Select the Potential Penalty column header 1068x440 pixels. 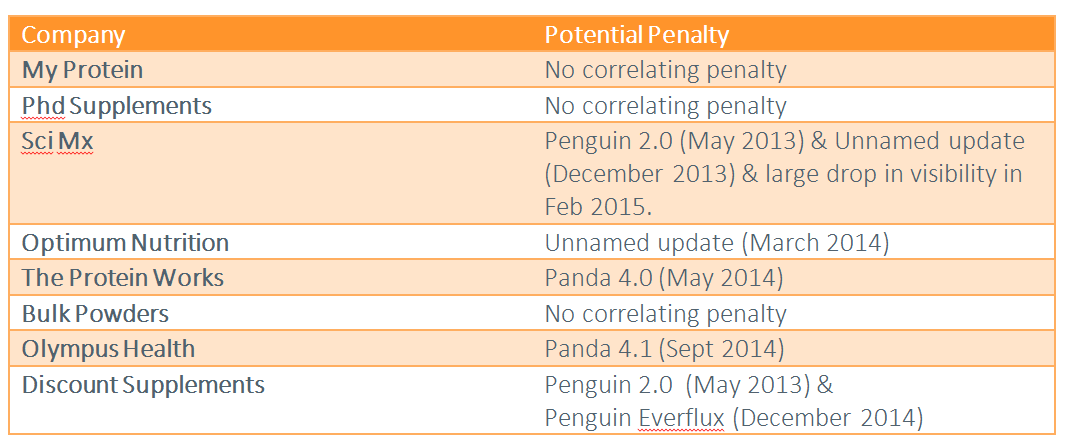(796, 34)
